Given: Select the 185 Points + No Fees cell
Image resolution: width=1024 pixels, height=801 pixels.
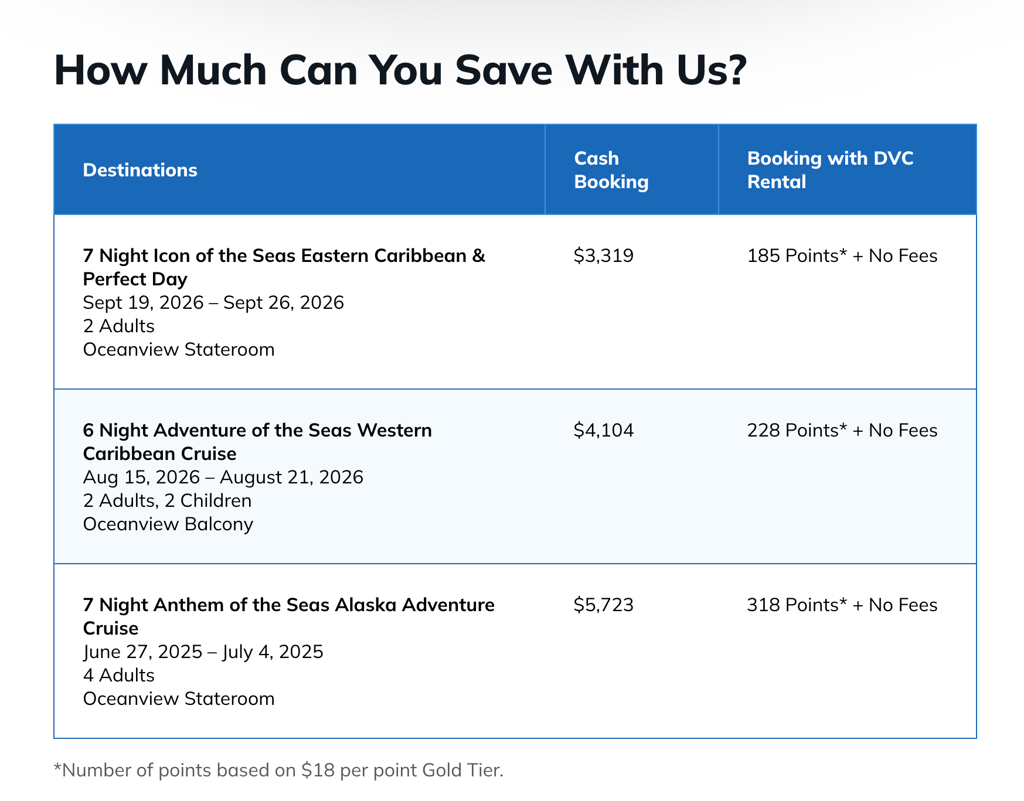Looking at the screenshot, I should (842, 256).
